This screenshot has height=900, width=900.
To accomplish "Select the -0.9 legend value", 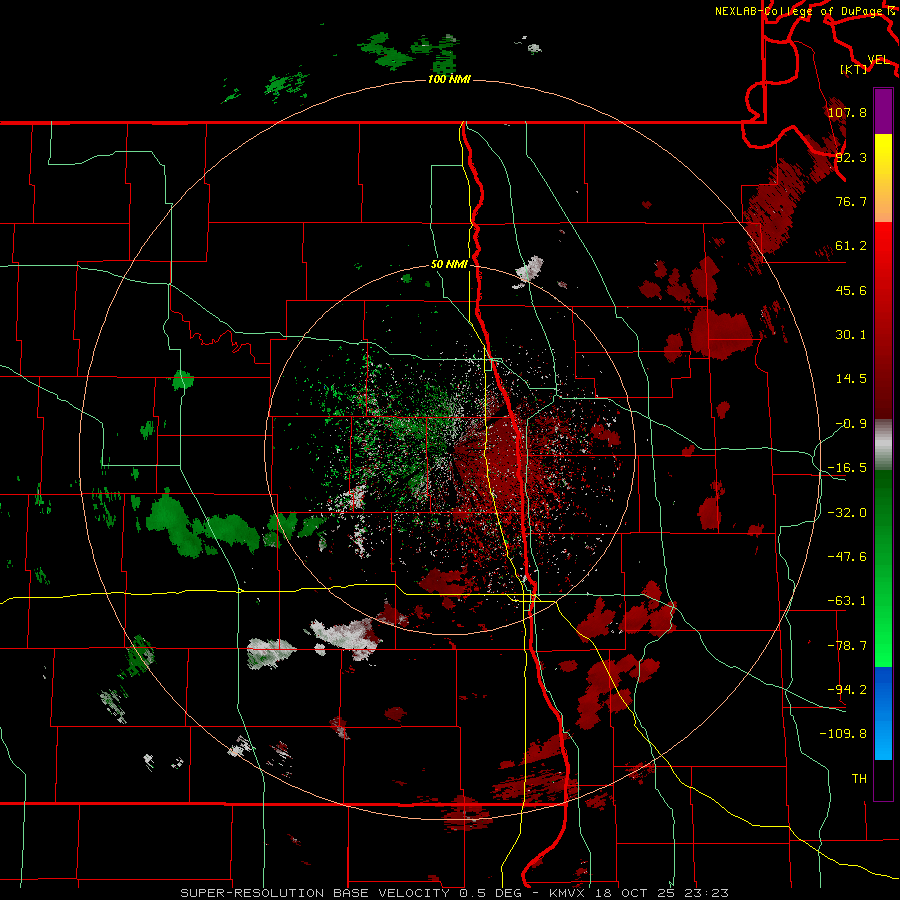I will (851, 424).
